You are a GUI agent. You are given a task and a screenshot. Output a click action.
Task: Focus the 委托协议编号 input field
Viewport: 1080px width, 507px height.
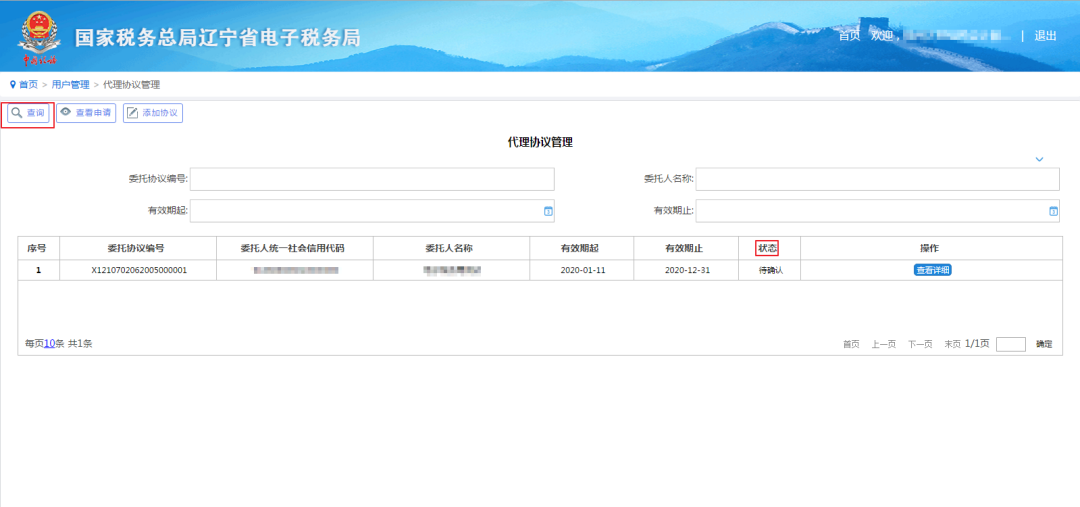(x=372, y=179)
